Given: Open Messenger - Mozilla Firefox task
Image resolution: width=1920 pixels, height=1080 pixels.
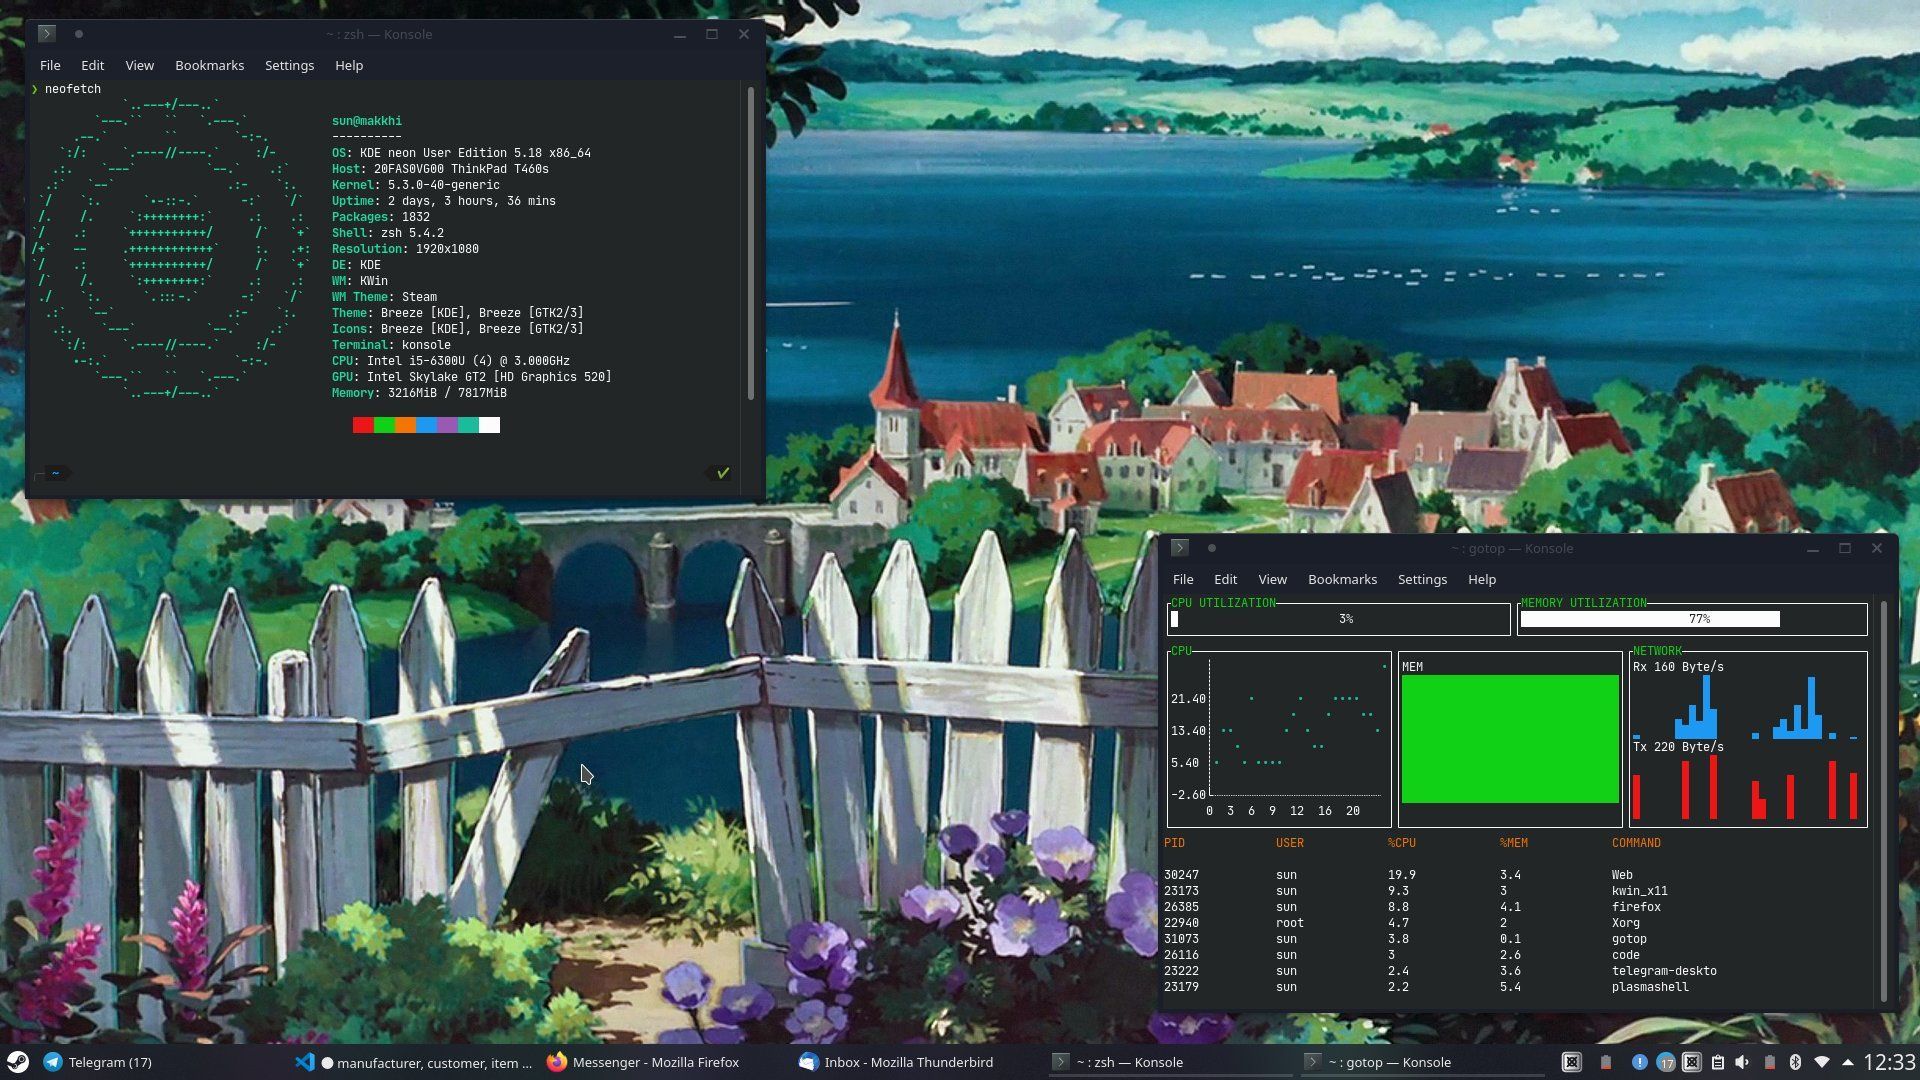Looking at the screenshot, I should click(643, 1062).
